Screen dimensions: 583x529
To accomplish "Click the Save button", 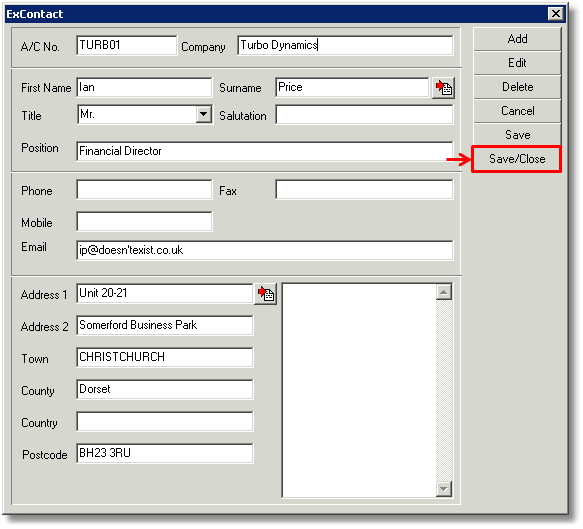I will 517,135.
